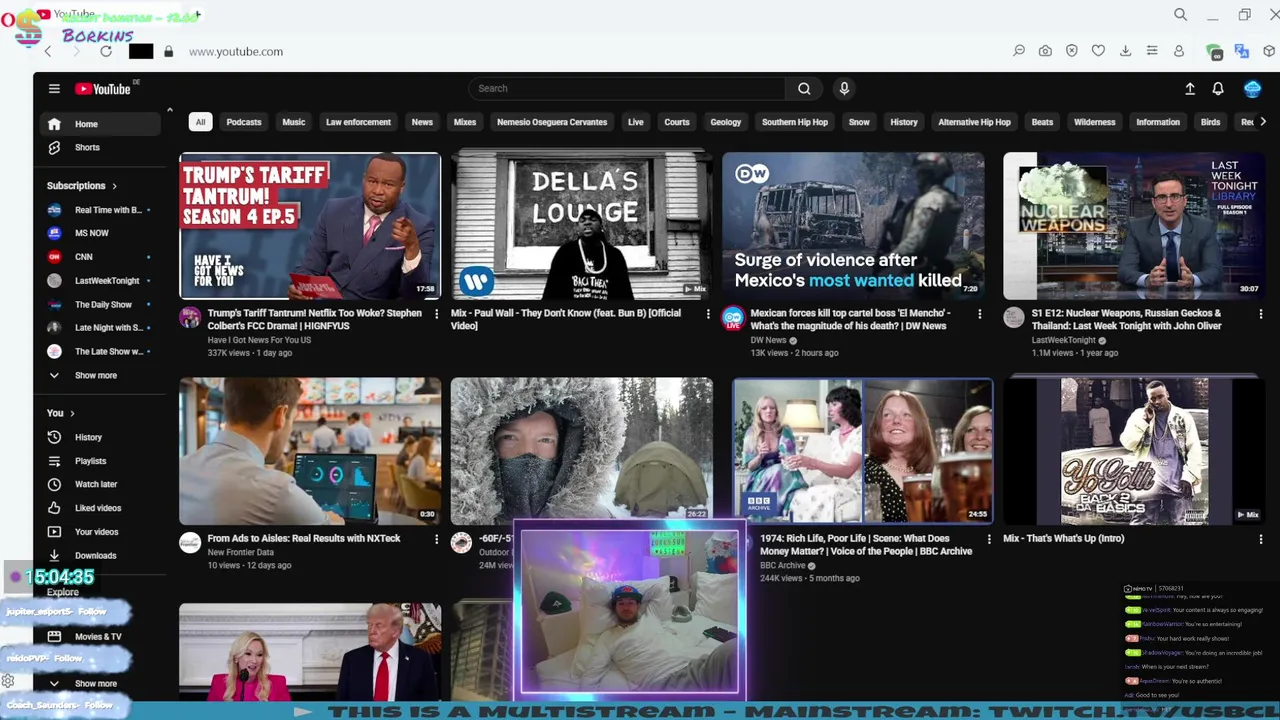Select the Nemesio Oseguera Cervantes chip
This screenshot has width=1280, height=720.
552,122
